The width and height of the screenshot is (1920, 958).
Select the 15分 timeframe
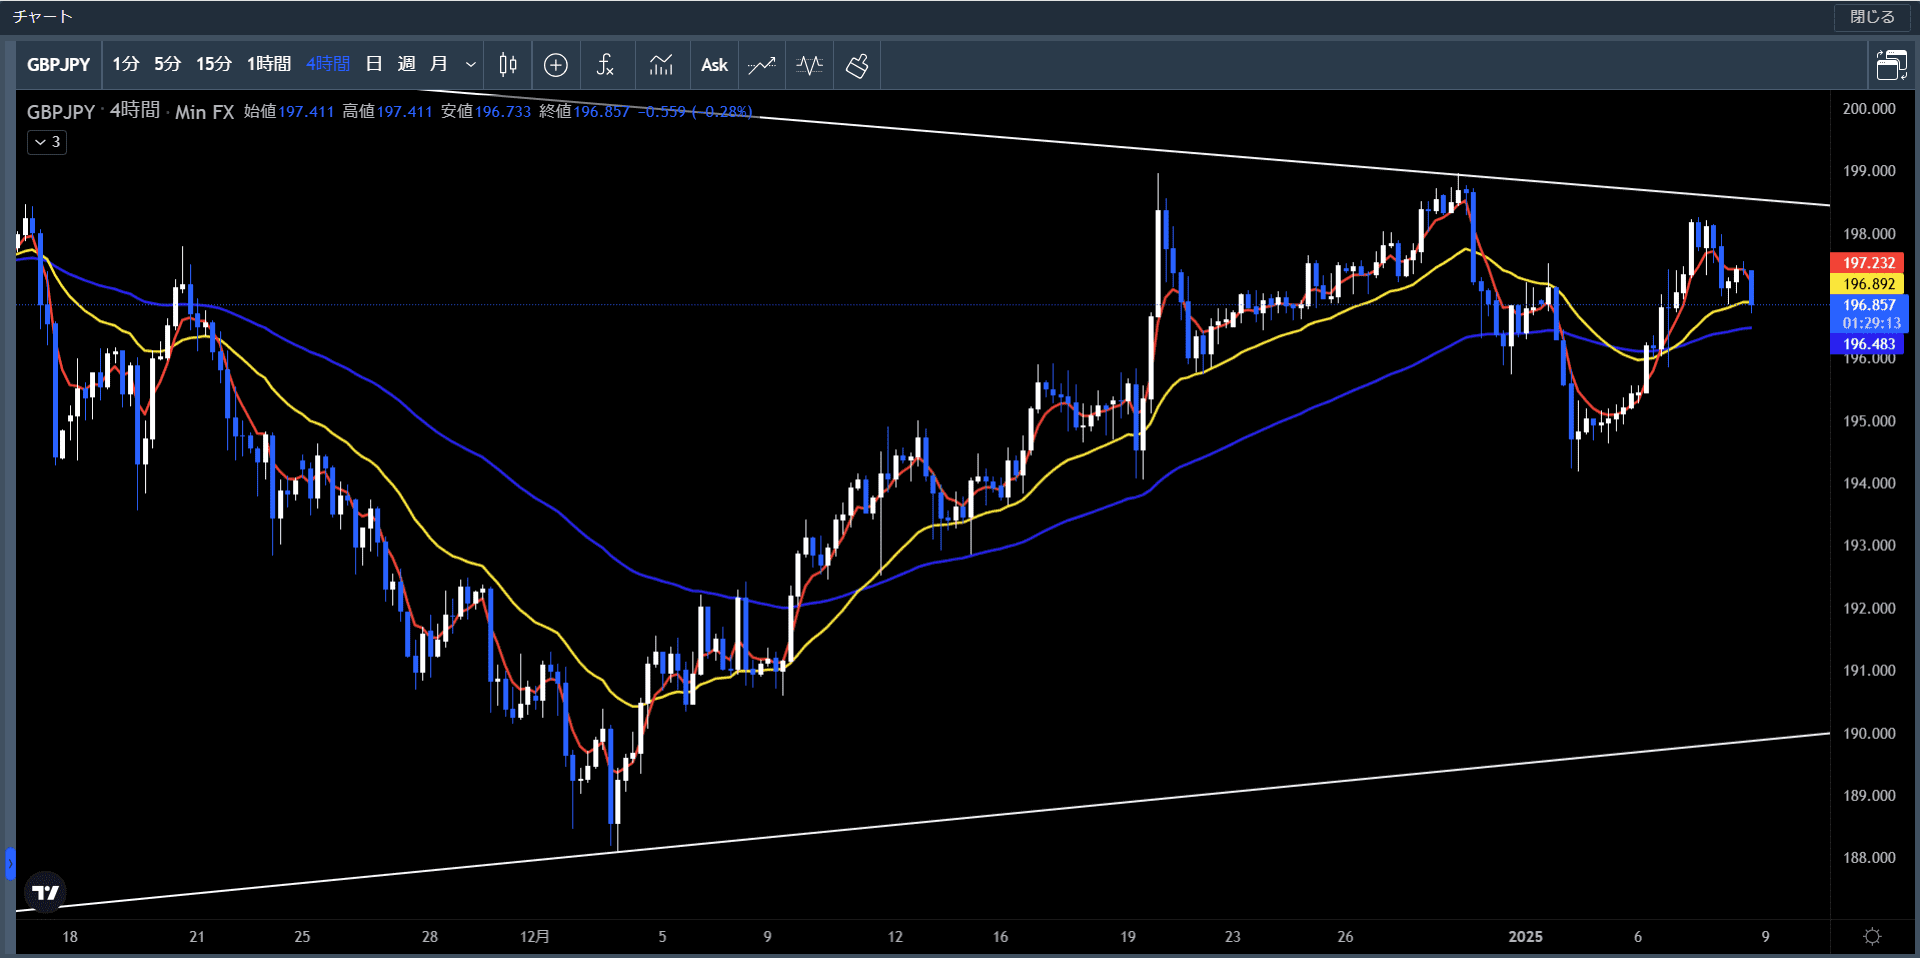coord(213,64)
